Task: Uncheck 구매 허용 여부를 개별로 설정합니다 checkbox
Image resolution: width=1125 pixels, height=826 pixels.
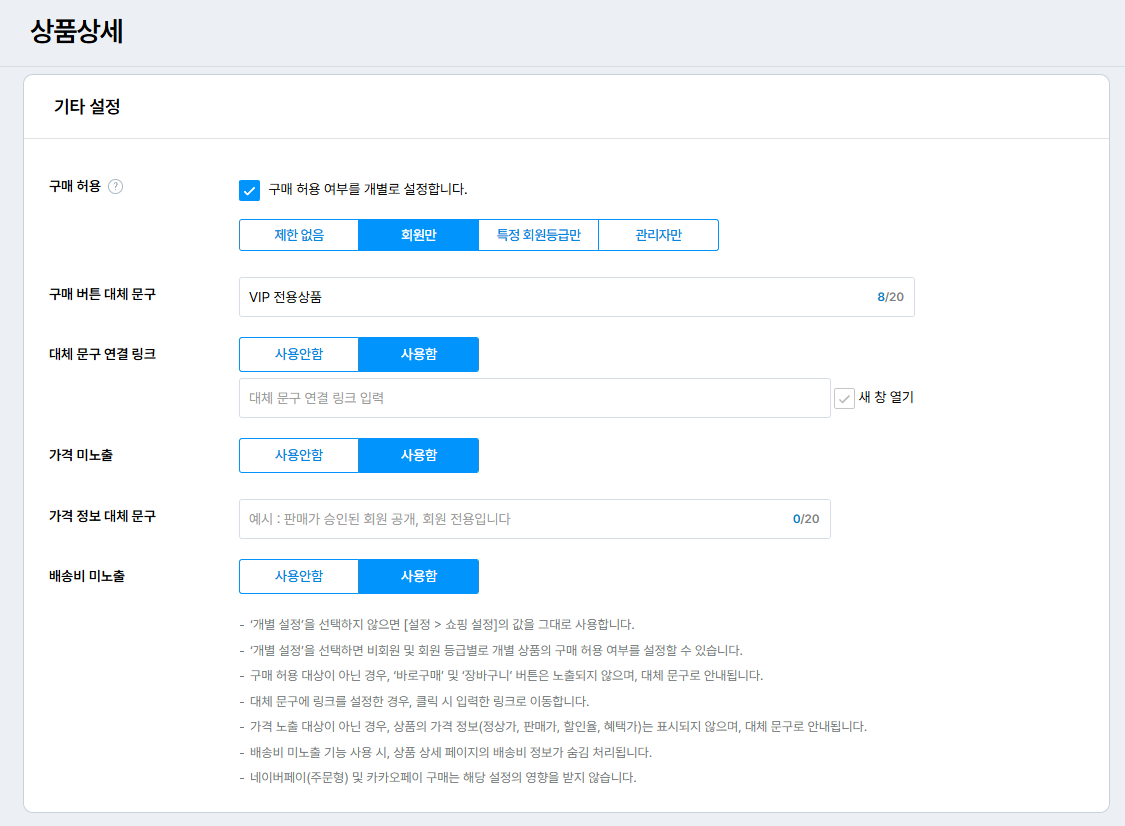Action: click(250, 190)
